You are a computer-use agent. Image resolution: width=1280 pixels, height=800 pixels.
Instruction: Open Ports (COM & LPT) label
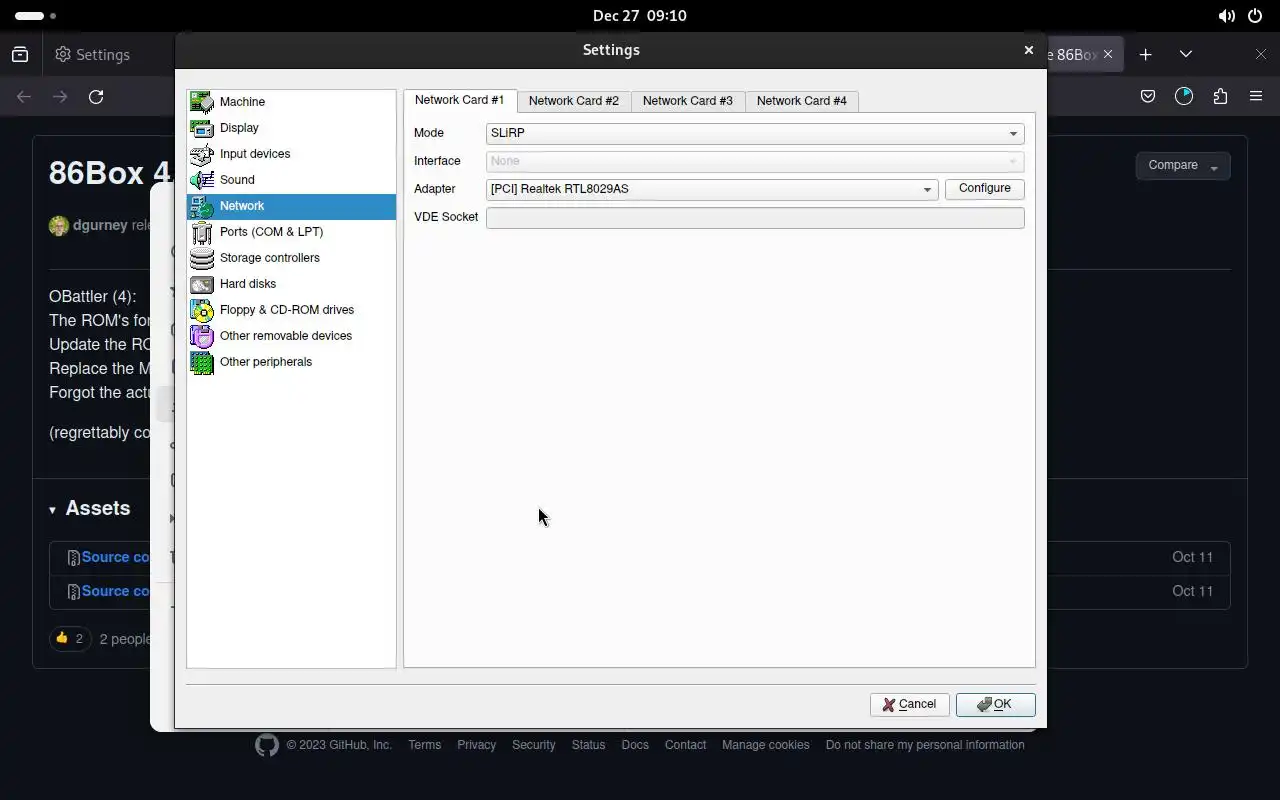click(271, 232)
